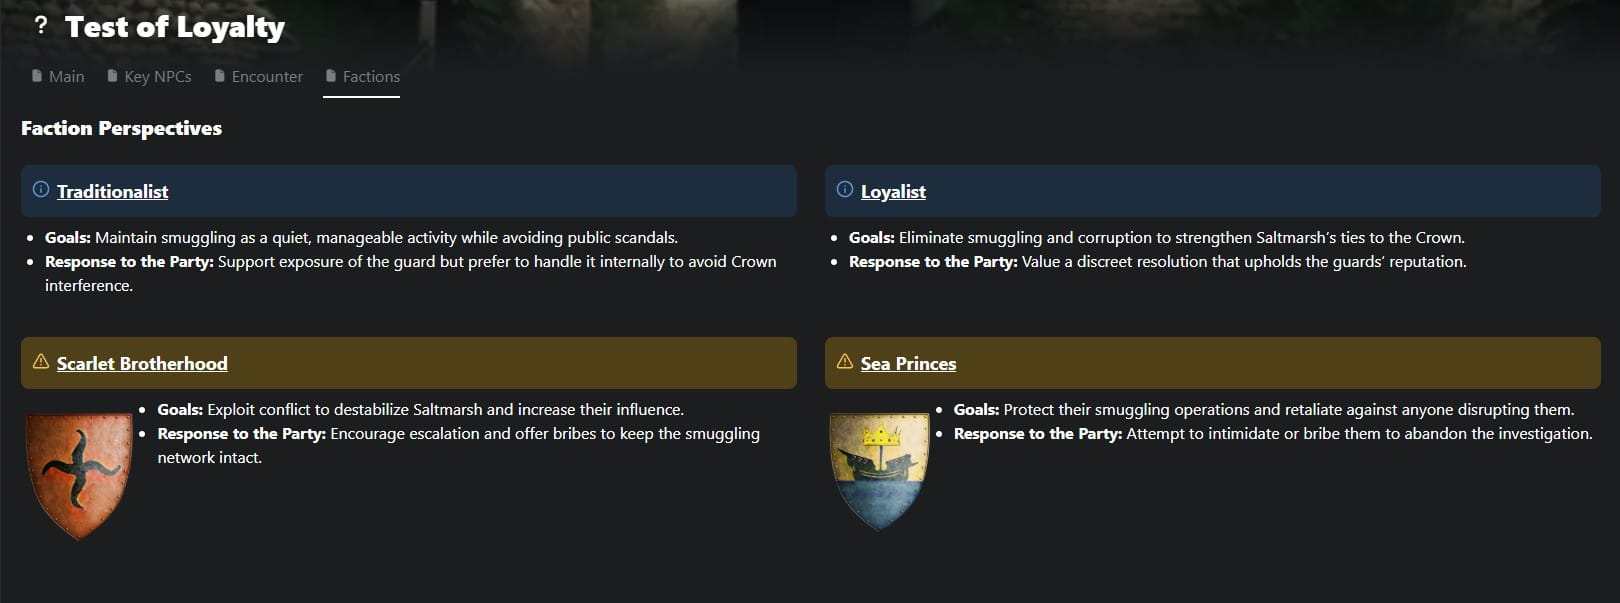This screenshot has width=1620, height=603.
Task: Click the info icon next to Traditionalist
Action: tap(41, 190)
